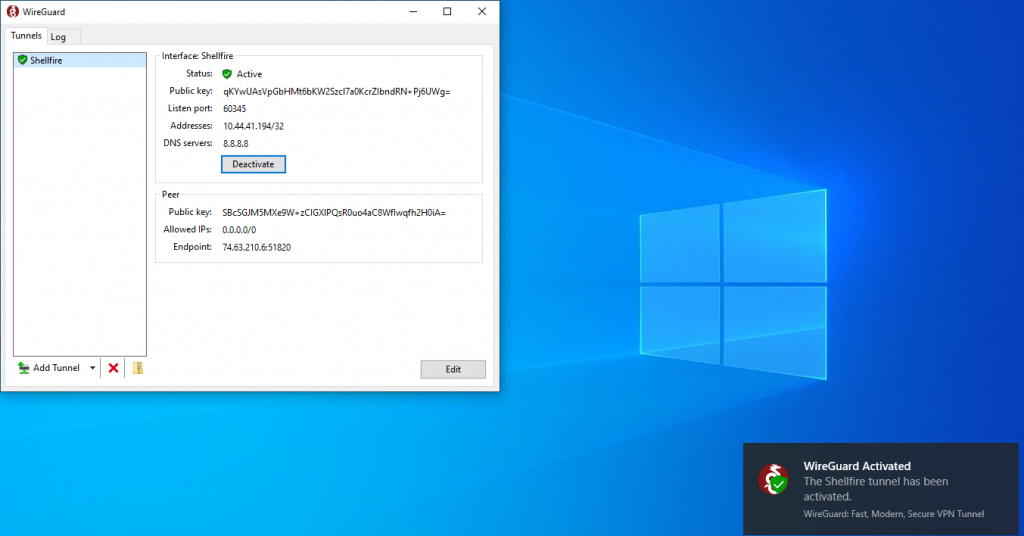Image resolution: width=1024 pixels, height=536 pixels.
Task: Open the Edit tunnel dialog
Action: 453,370
